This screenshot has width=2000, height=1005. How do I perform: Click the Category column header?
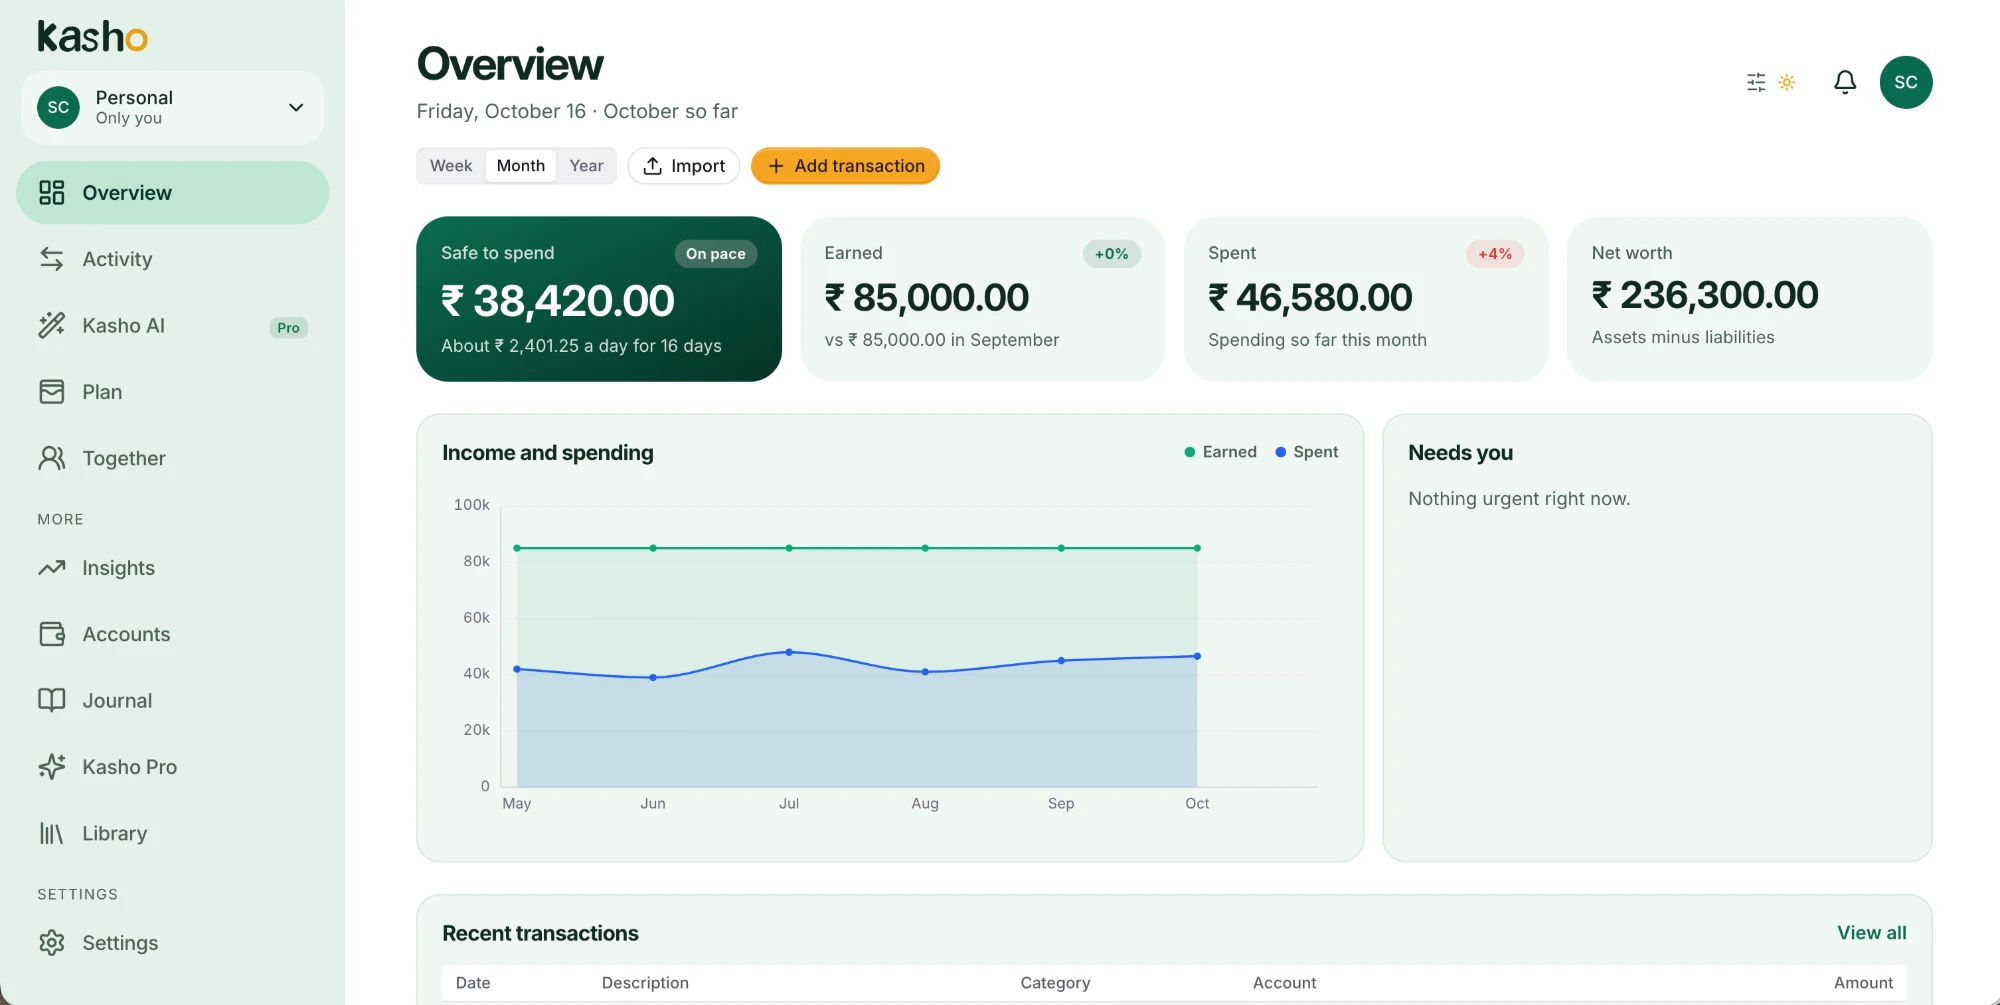coord(1055,983)
